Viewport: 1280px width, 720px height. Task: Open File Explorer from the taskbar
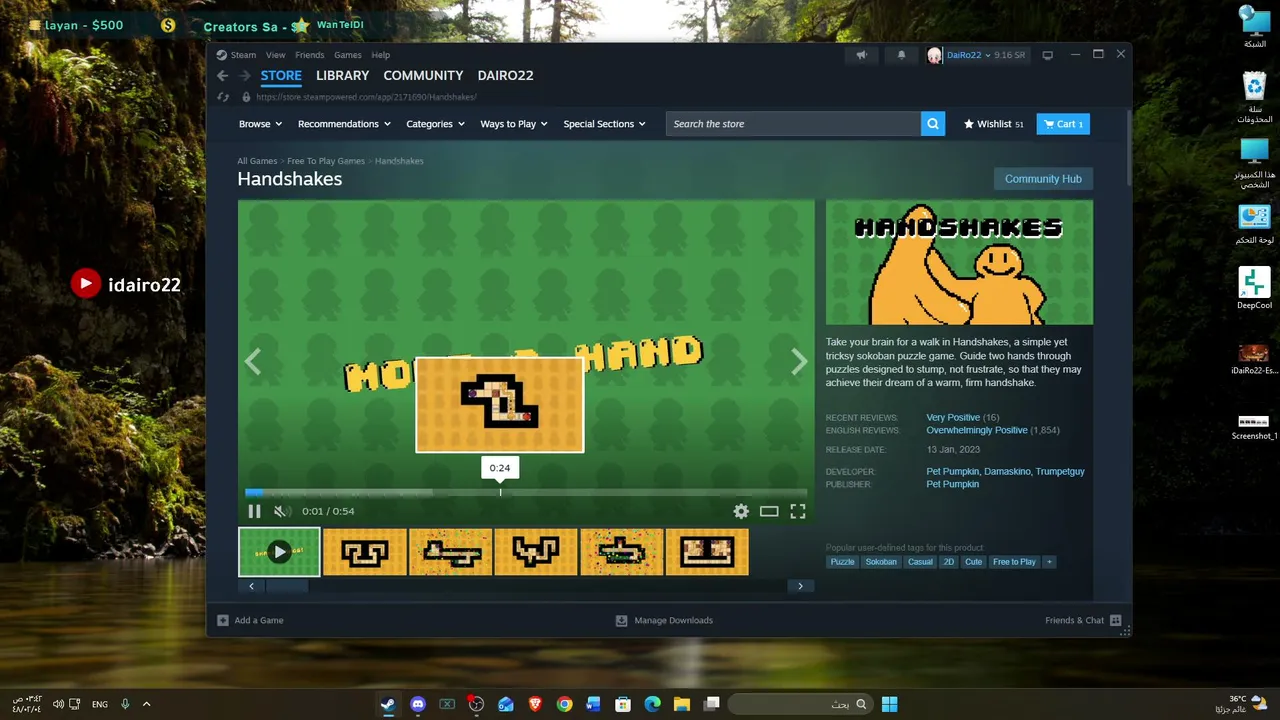tap(682, 704)
